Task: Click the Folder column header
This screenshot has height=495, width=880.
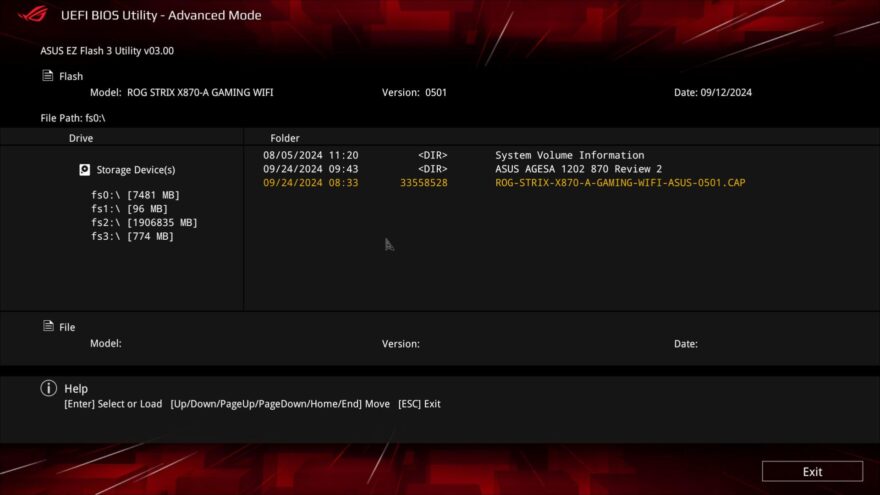Action: tap(285, 138)
